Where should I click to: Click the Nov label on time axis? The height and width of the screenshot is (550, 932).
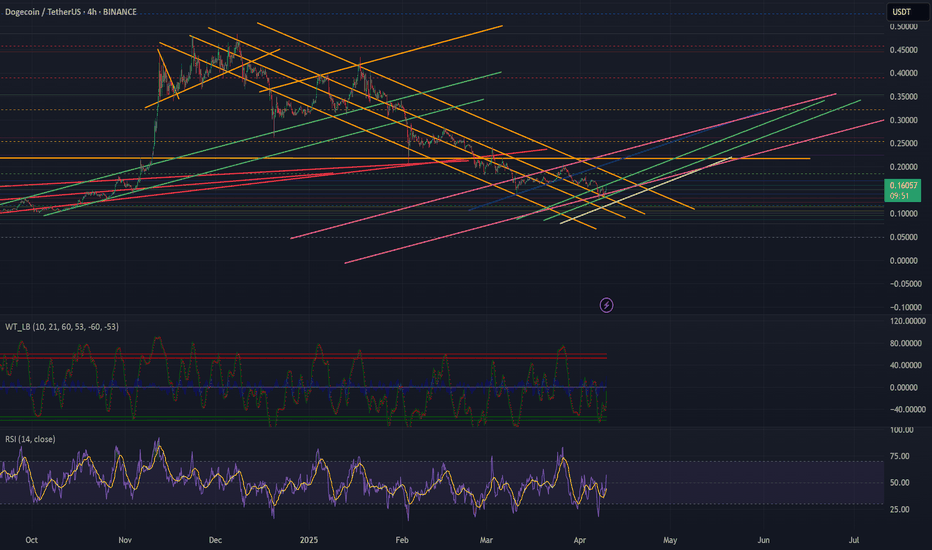tap(125, 540)
